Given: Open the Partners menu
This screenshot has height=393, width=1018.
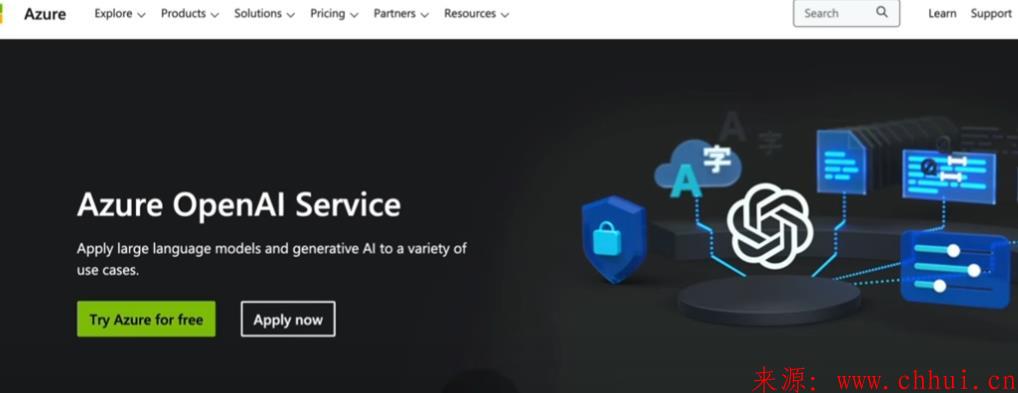Looking at the screenshot, I should [401, 14].
